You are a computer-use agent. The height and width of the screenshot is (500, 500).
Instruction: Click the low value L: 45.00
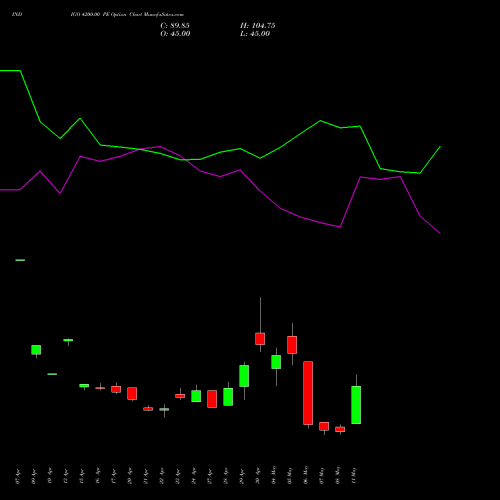click(255, 34)
